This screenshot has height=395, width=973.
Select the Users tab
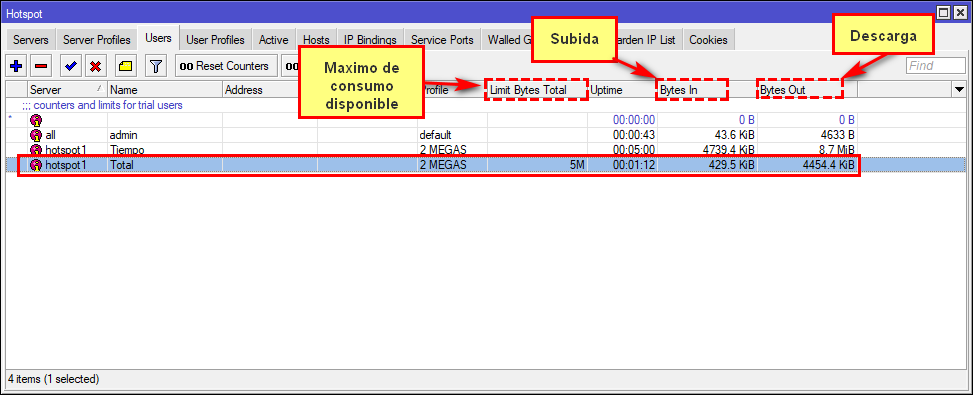point(158,38)
